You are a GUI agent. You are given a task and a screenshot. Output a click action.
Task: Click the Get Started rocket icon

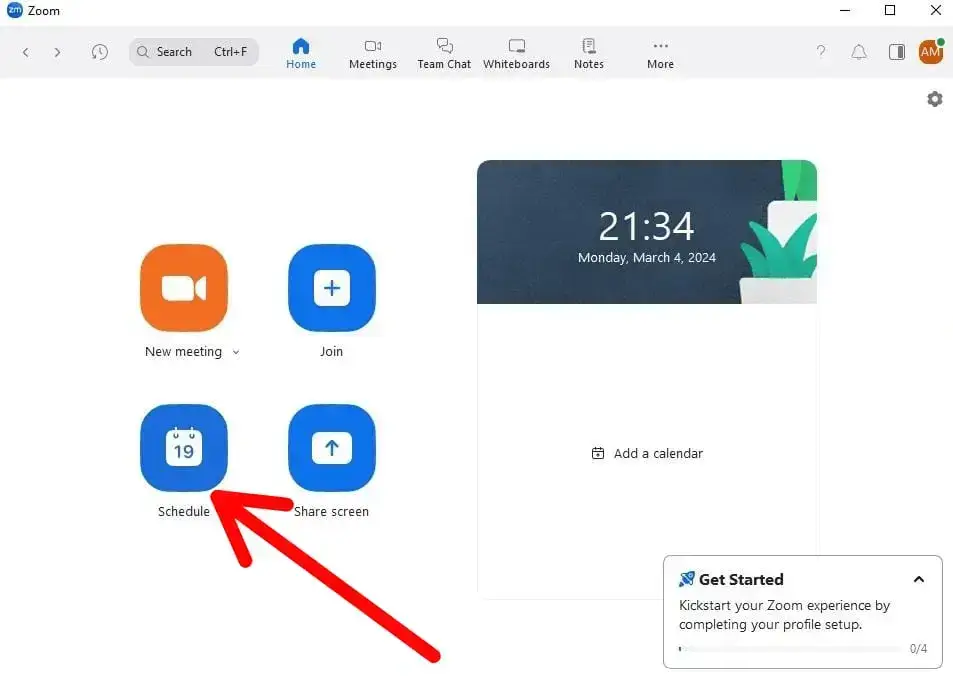(x=686, y=579)
